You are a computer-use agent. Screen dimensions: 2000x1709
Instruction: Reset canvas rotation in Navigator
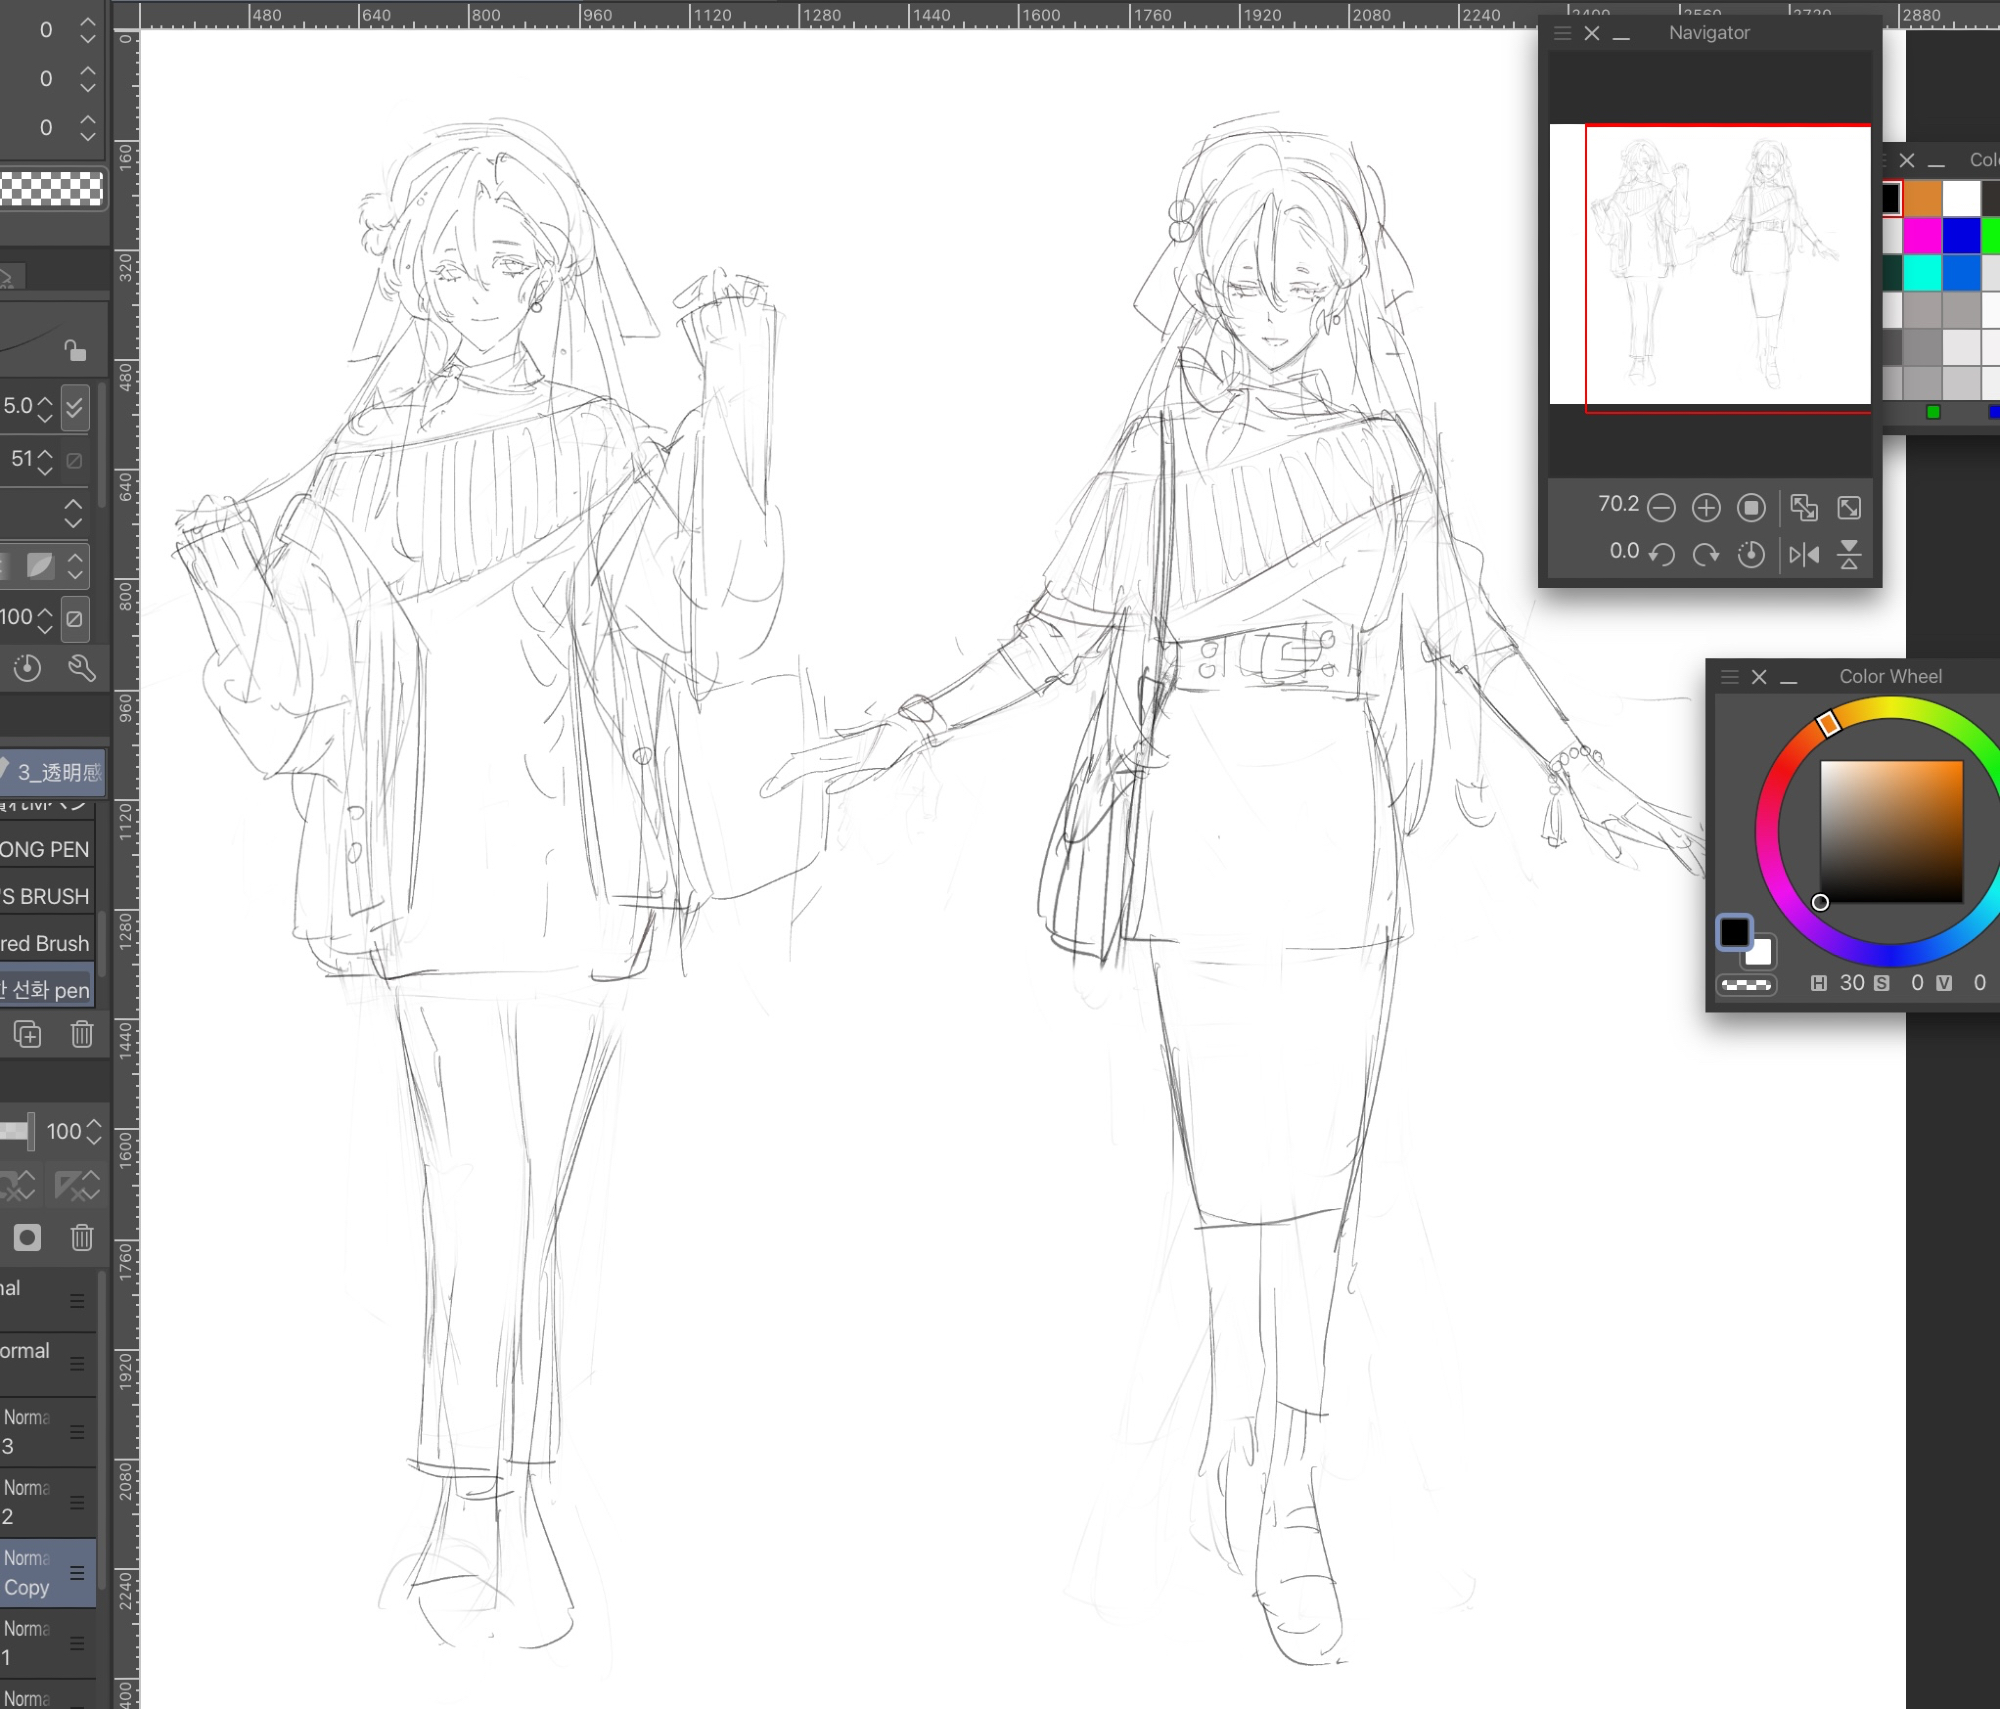coord(1750,554)
